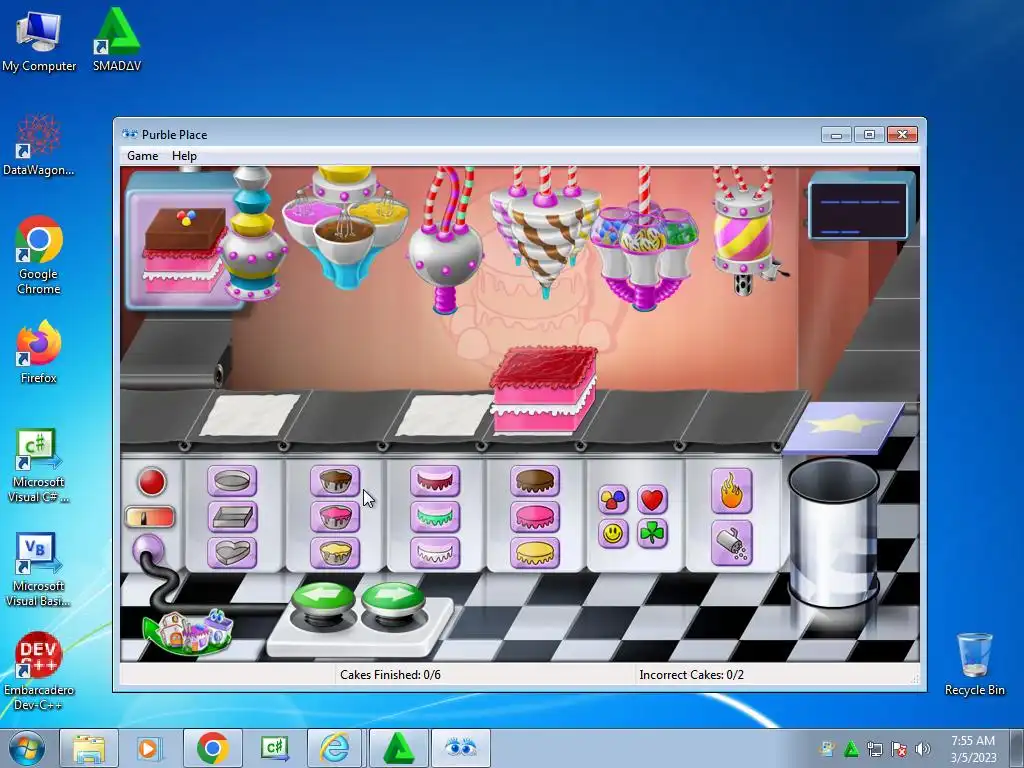The height and width of the screenshot is (768, 1024).
Task: Switch to Purble Place taskbar button
Action: click(460, 748)
